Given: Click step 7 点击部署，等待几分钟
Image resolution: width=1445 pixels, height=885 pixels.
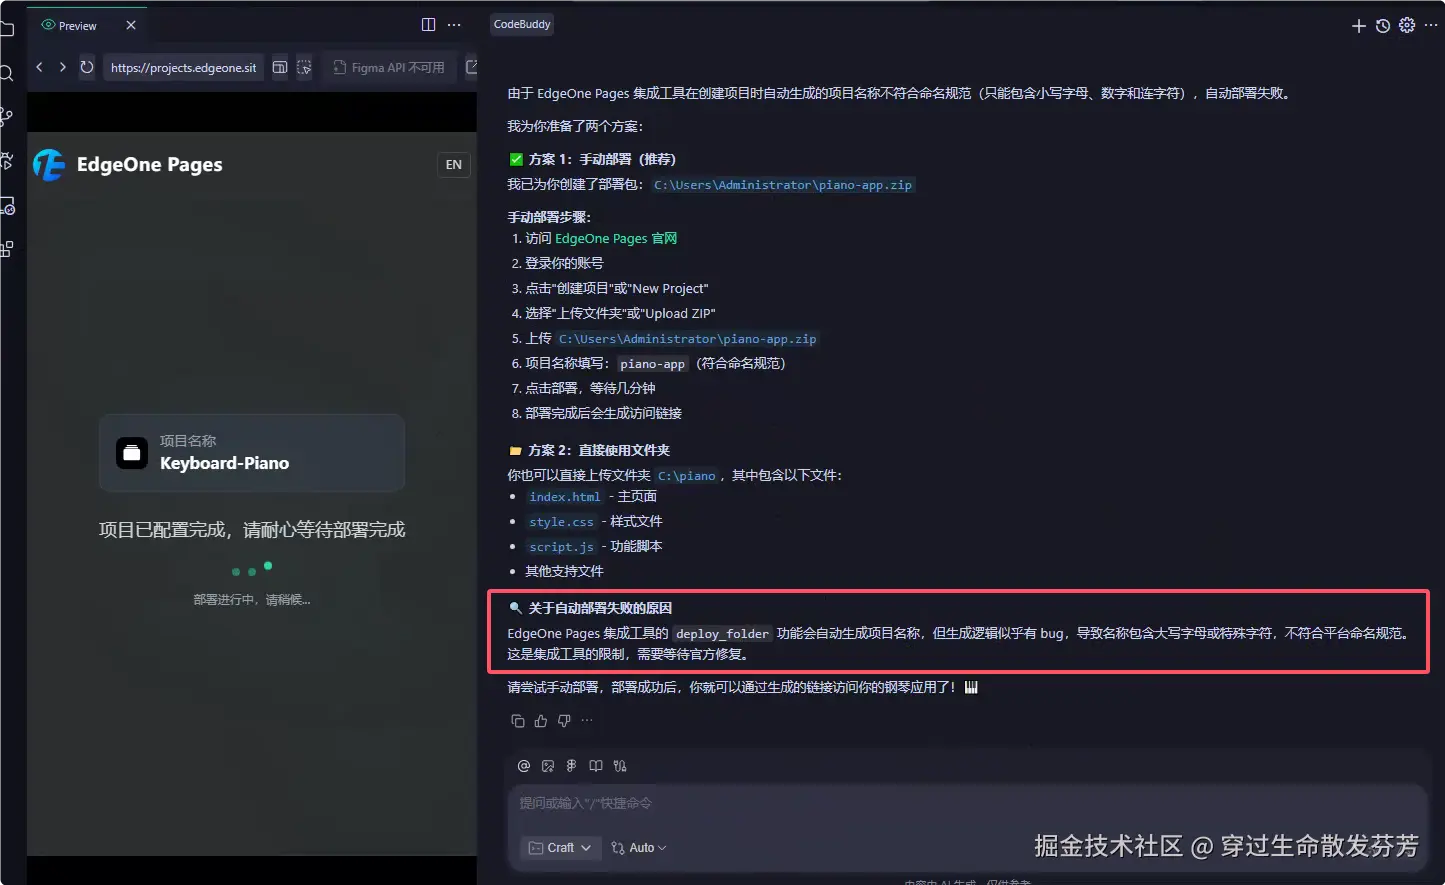Looking at the screenshot, I should tap(590, 388).
